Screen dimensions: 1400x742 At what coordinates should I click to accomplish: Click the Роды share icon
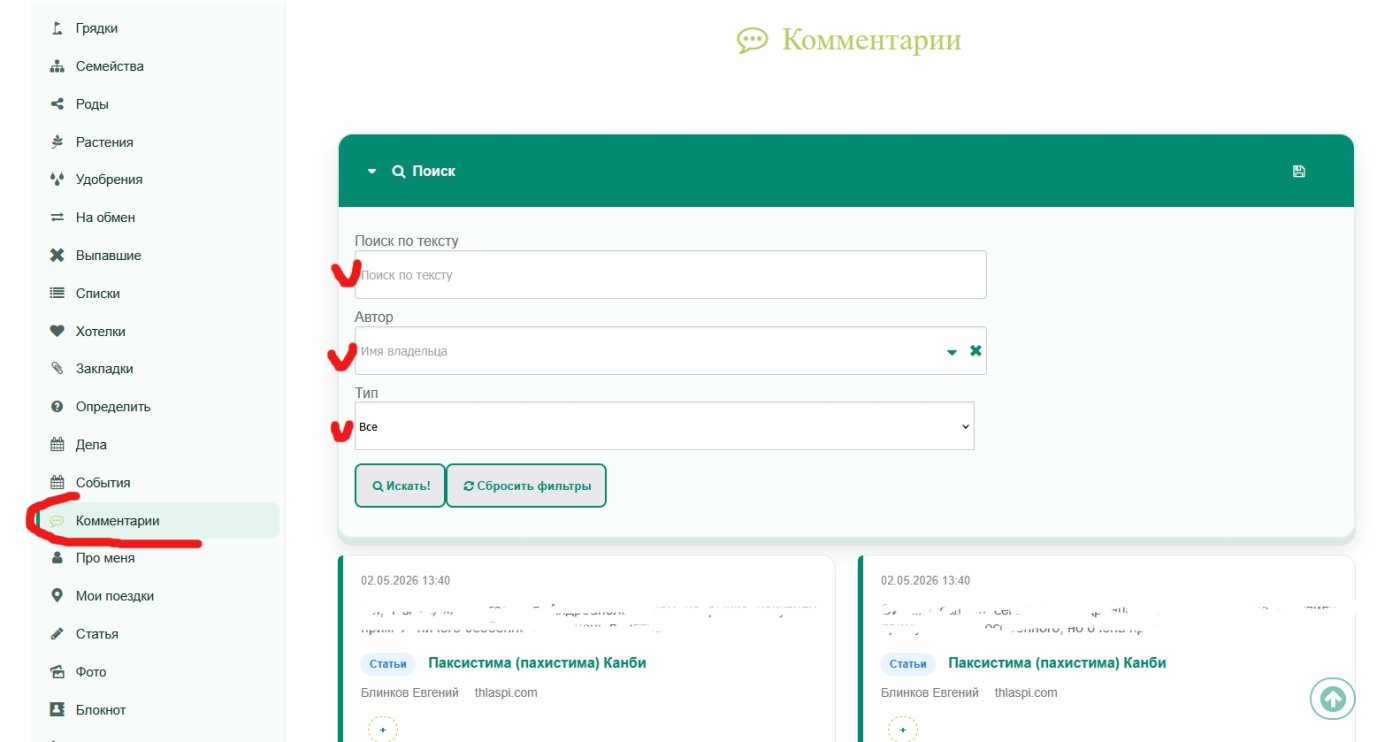[x=57, y=104]
